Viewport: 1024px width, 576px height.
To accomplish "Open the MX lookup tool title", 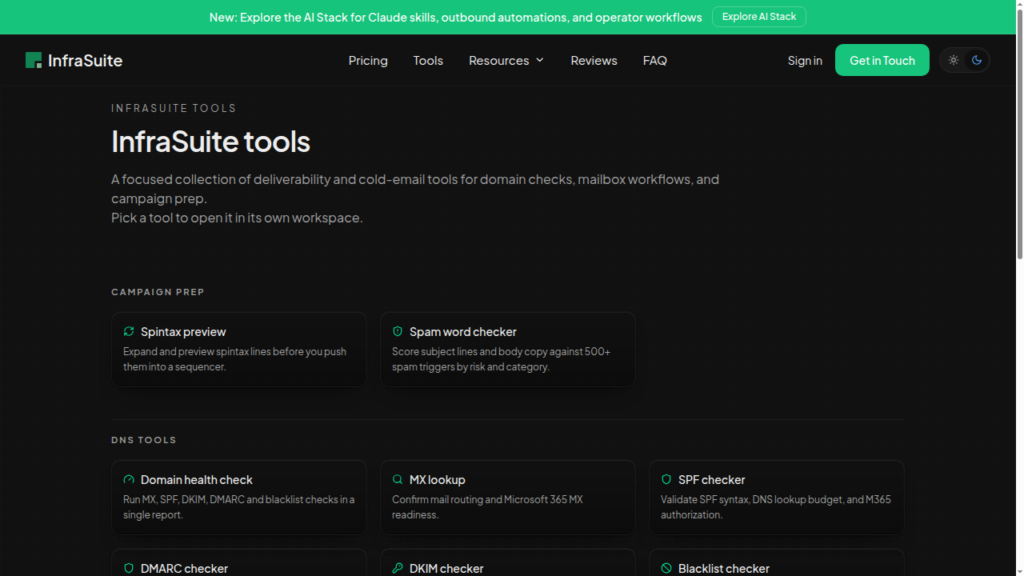I will [x=437, y=479].
